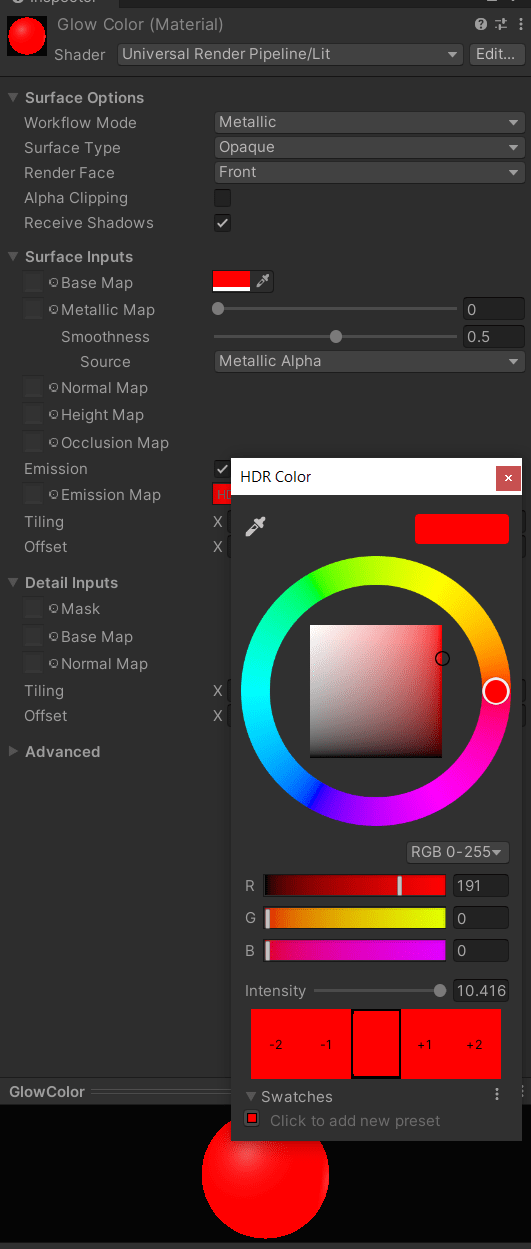Click the HDR Color eyedropper tool
The width and height of the screenshot is (531, 1249).
(x=256, y=526)
